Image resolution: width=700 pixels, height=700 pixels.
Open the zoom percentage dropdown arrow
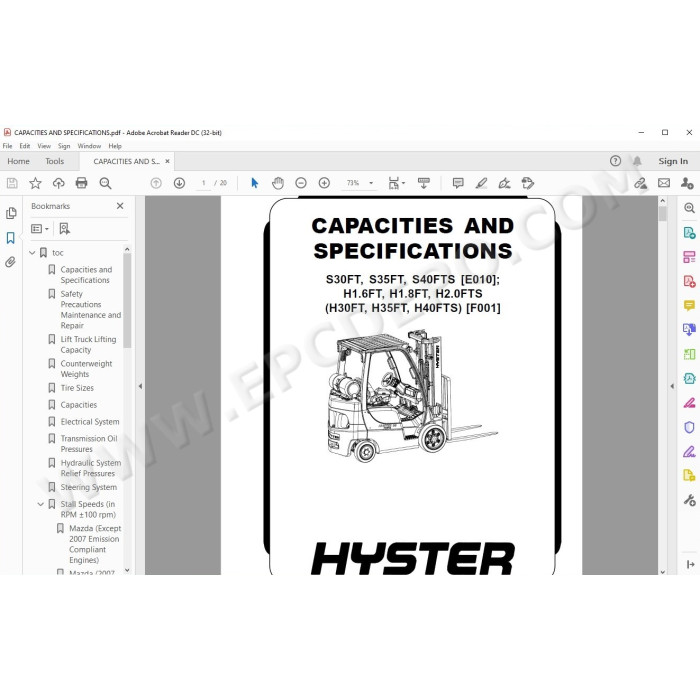pyautogui.click(x=371, y=183)
